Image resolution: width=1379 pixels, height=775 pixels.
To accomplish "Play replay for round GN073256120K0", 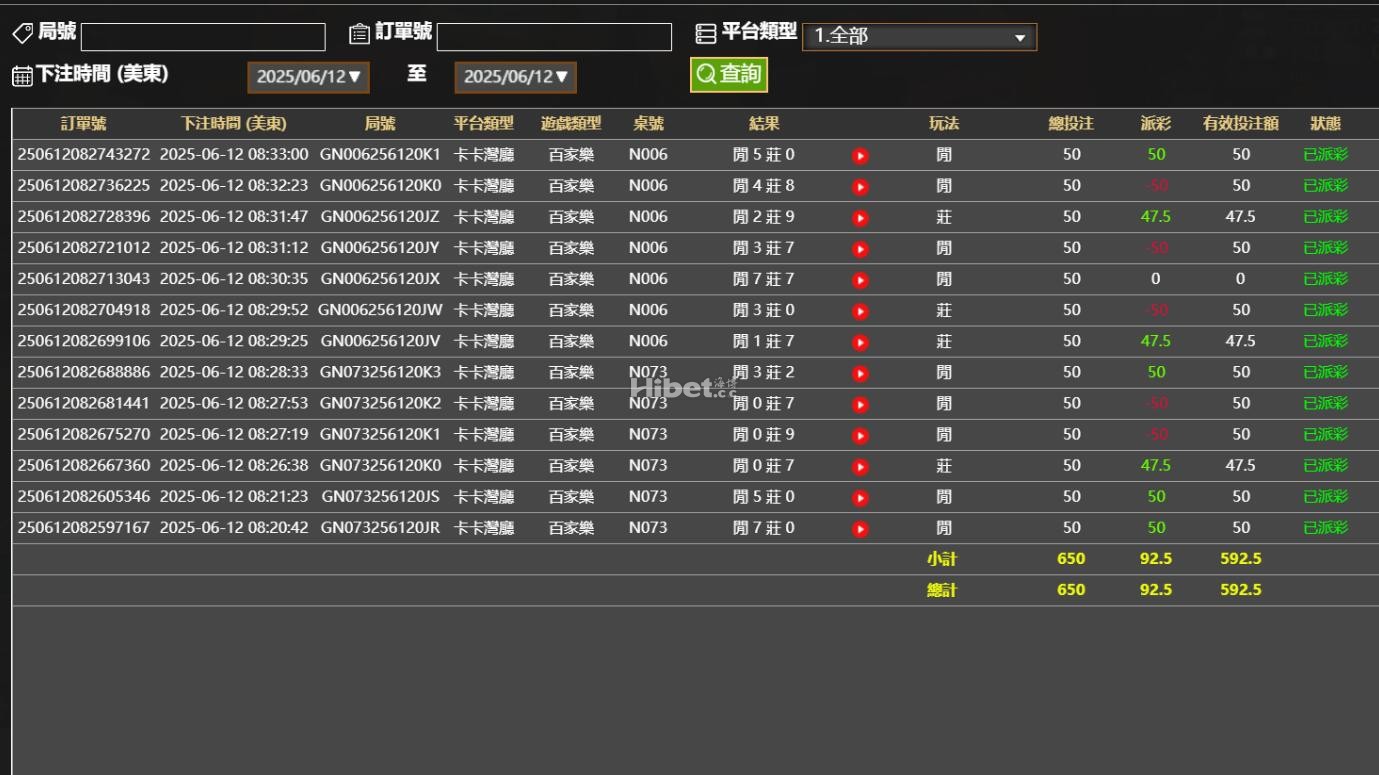I will coord(860,467).
